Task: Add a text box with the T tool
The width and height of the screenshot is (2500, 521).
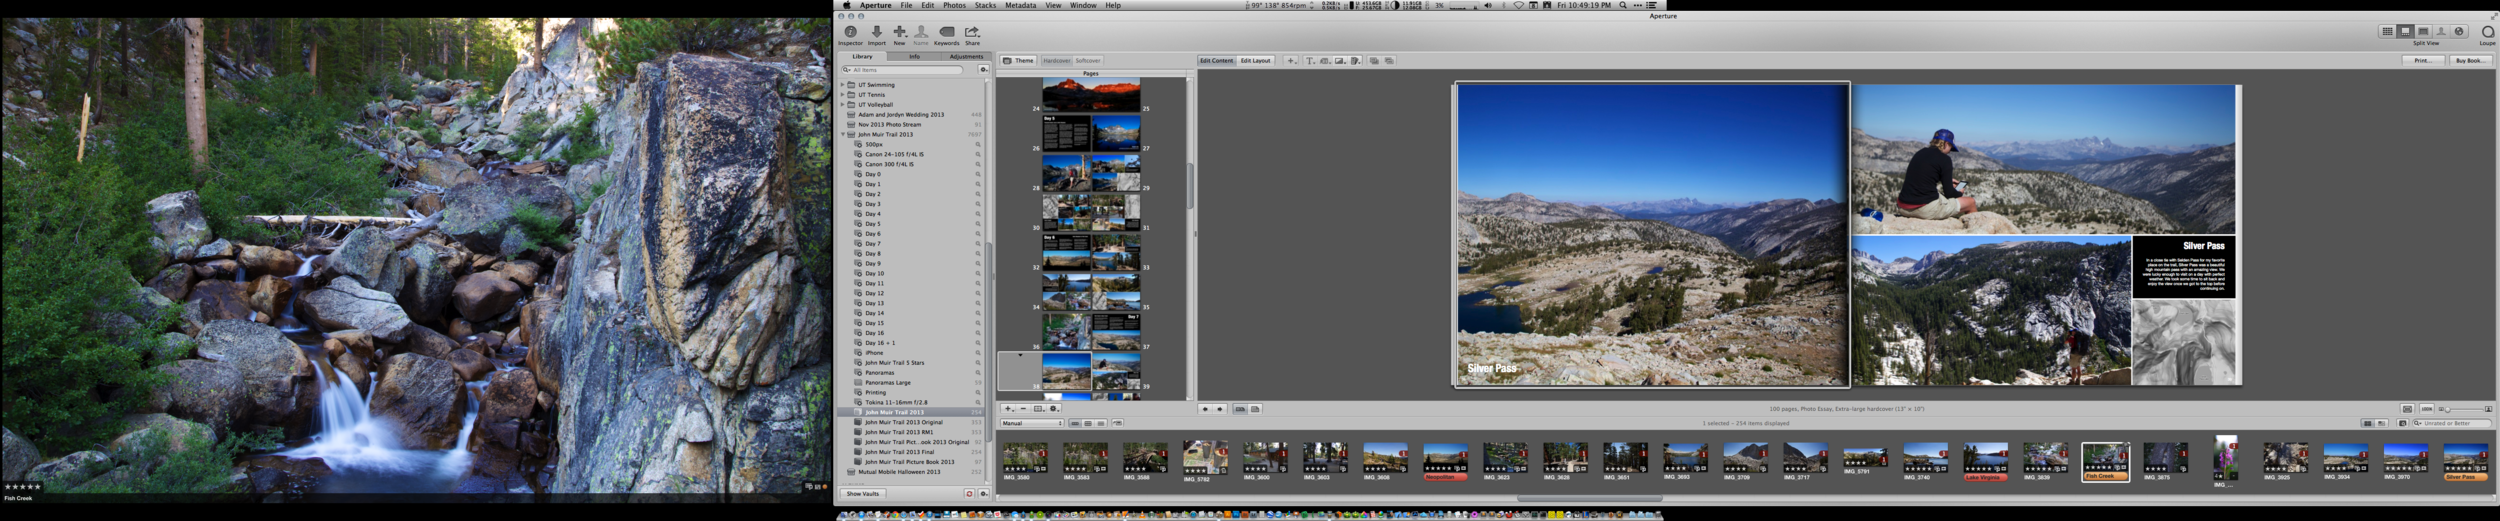Action: coord(1310,60)
